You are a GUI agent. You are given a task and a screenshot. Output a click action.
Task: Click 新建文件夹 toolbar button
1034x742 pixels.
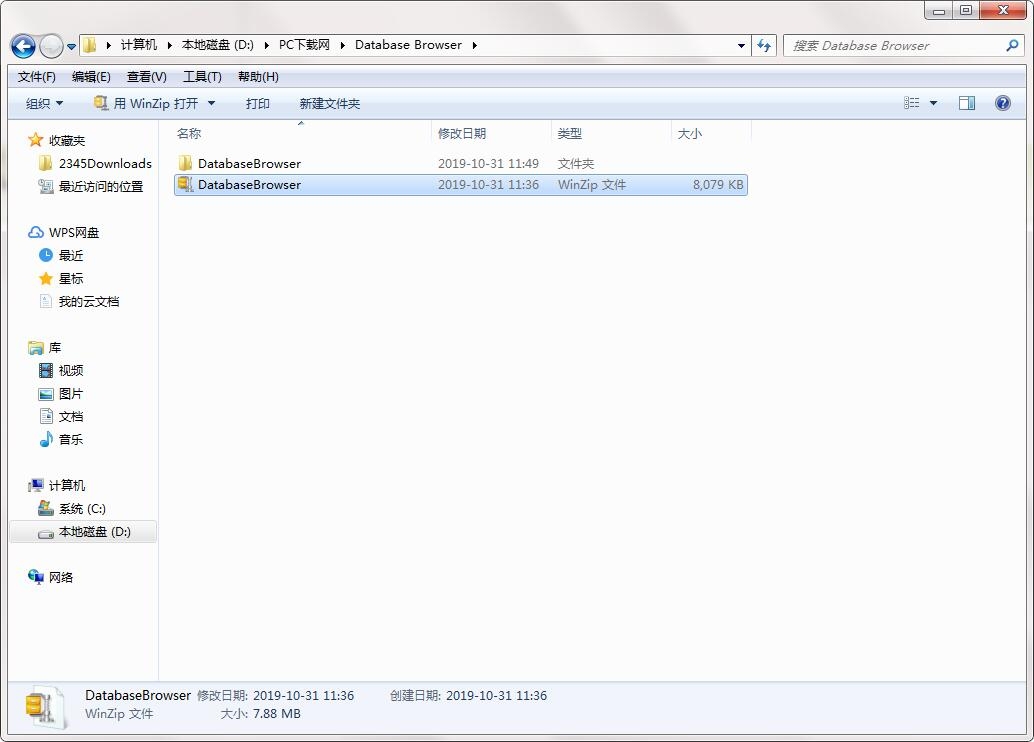(x=329, y=104)
